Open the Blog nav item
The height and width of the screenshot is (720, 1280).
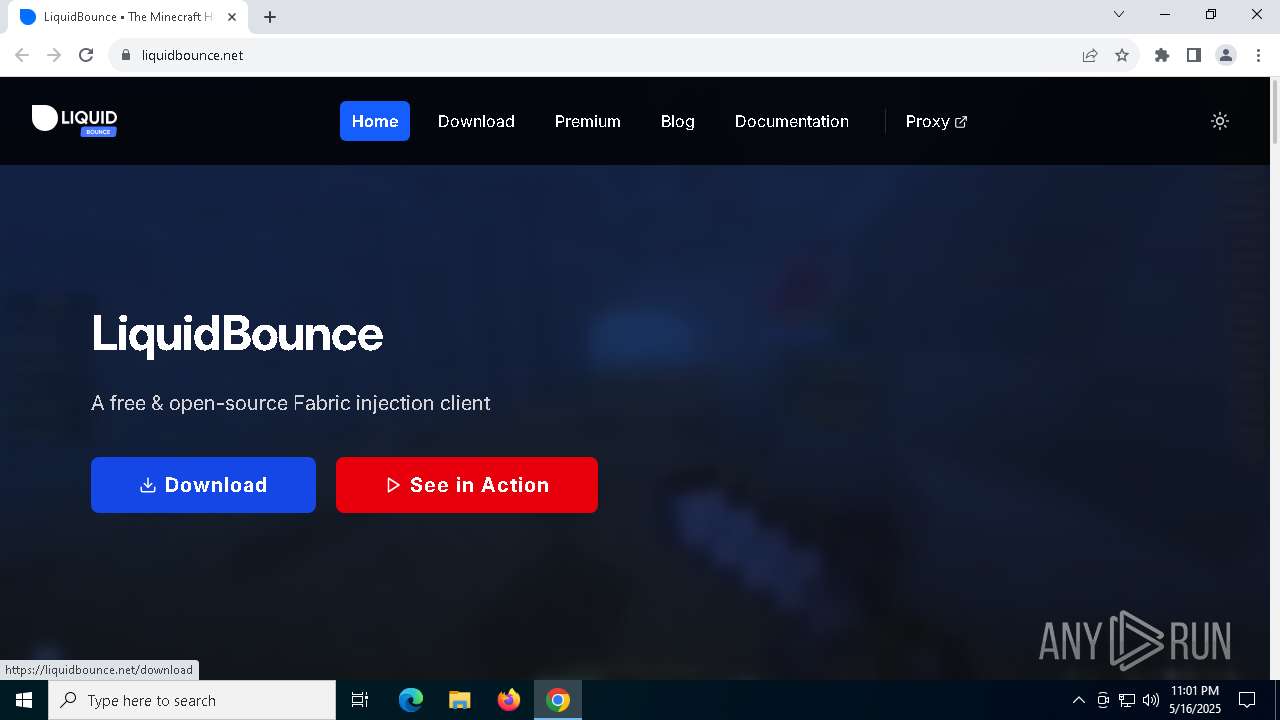[678, 121]
